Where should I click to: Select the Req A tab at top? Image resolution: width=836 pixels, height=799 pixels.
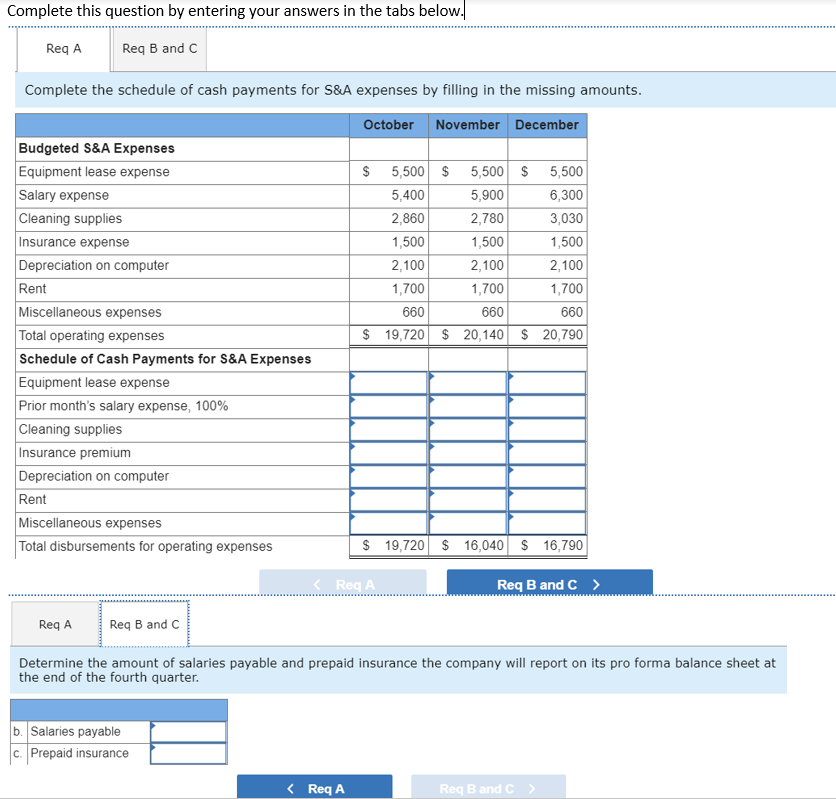pyautogui.click(x=62, y=48)
